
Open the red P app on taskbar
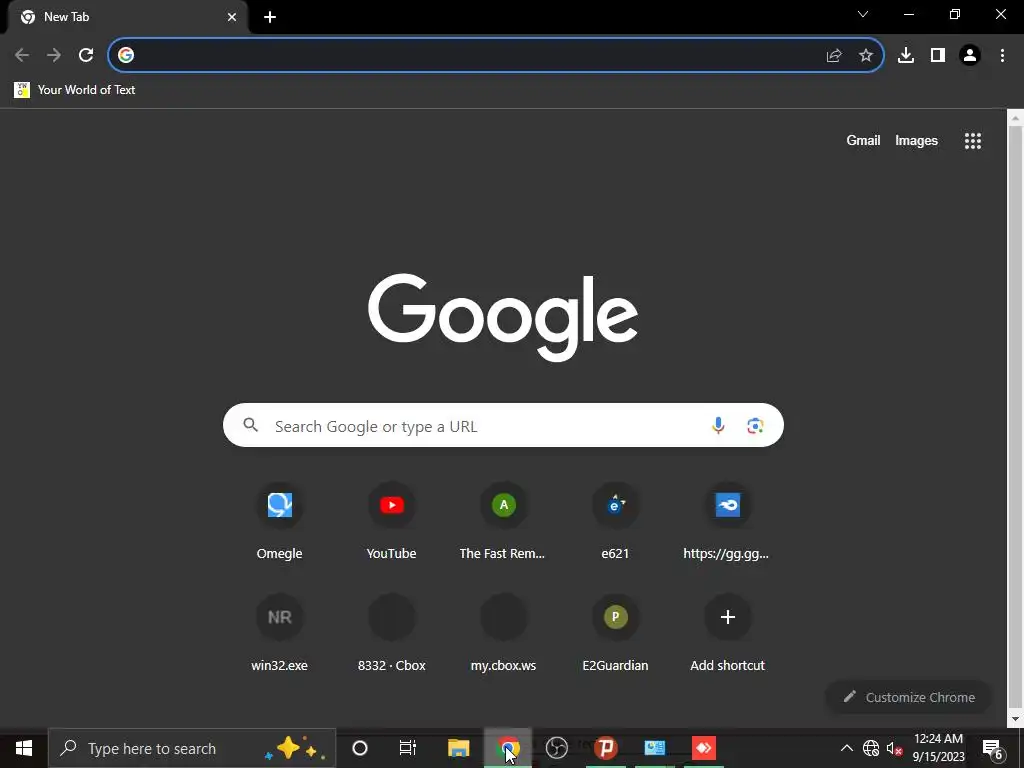[605, 748]
